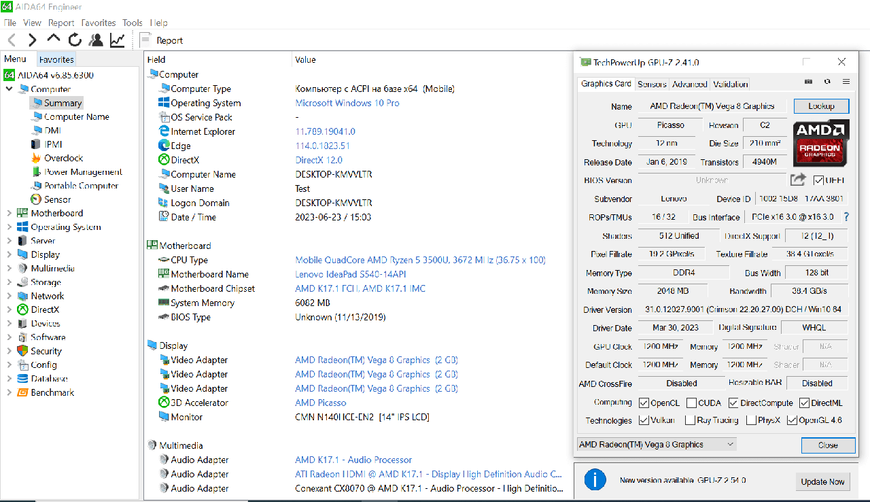
Task: Click the Network icon in tree
Action: point(22,296)
